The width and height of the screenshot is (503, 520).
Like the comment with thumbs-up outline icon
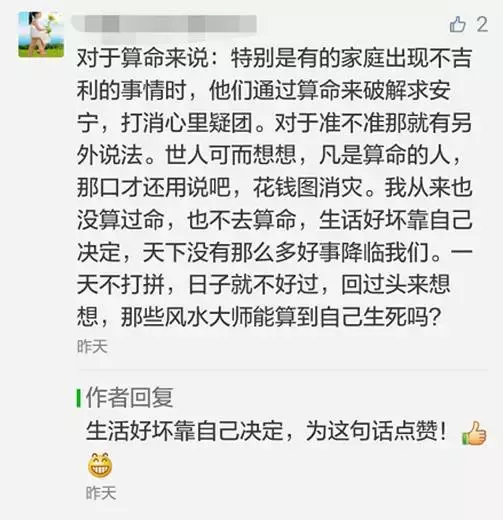[457, 24]
